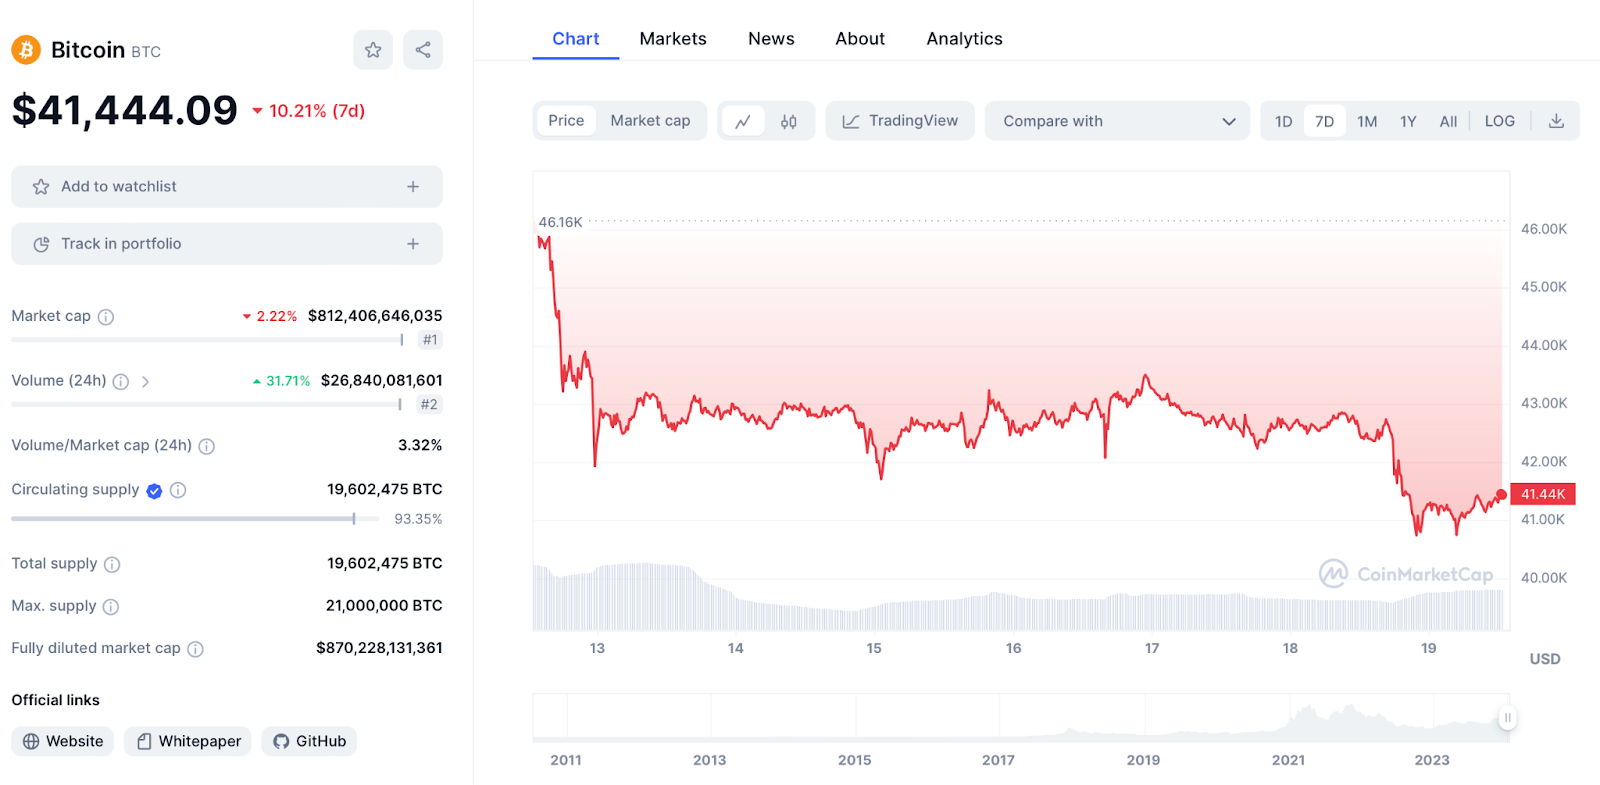Click the 21,000,000 BTC max supply value
1600x785 pixels.
coord(384,606)
